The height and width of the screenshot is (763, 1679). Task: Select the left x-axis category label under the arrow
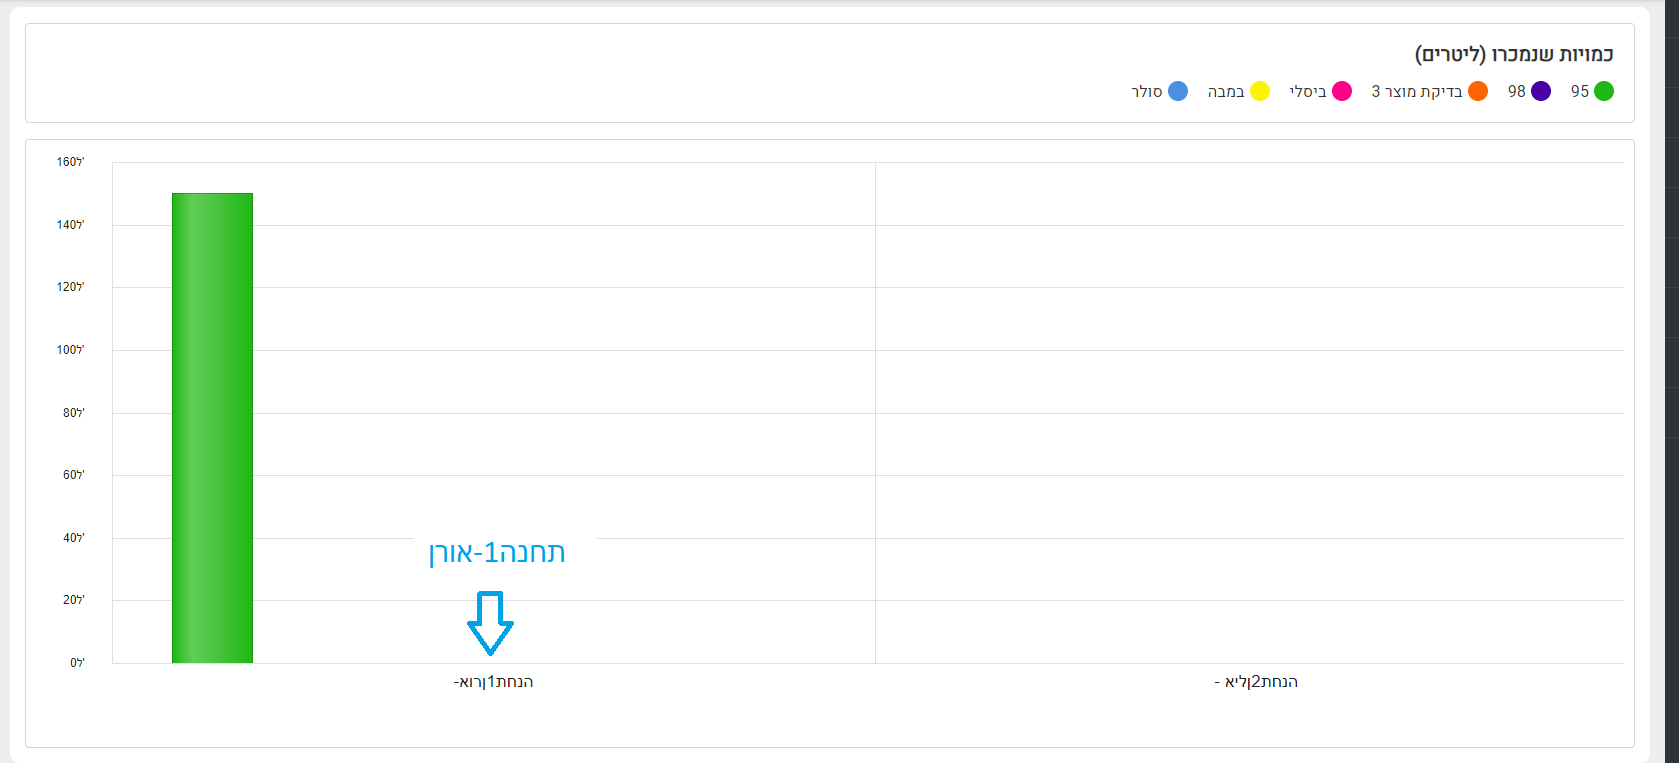click(x=493, y=682)
